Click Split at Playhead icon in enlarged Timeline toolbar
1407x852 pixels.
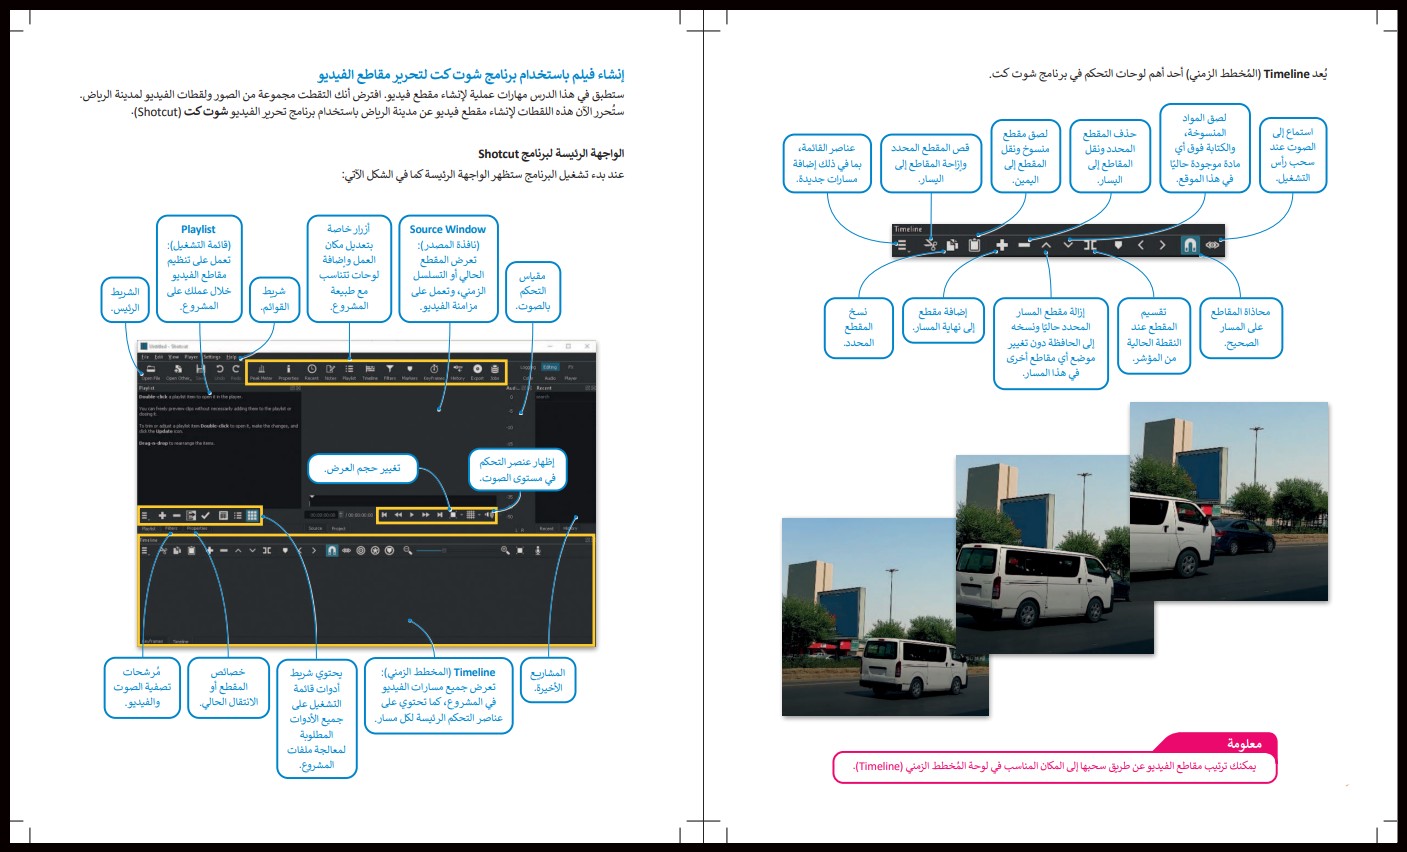coord(1091,244)
